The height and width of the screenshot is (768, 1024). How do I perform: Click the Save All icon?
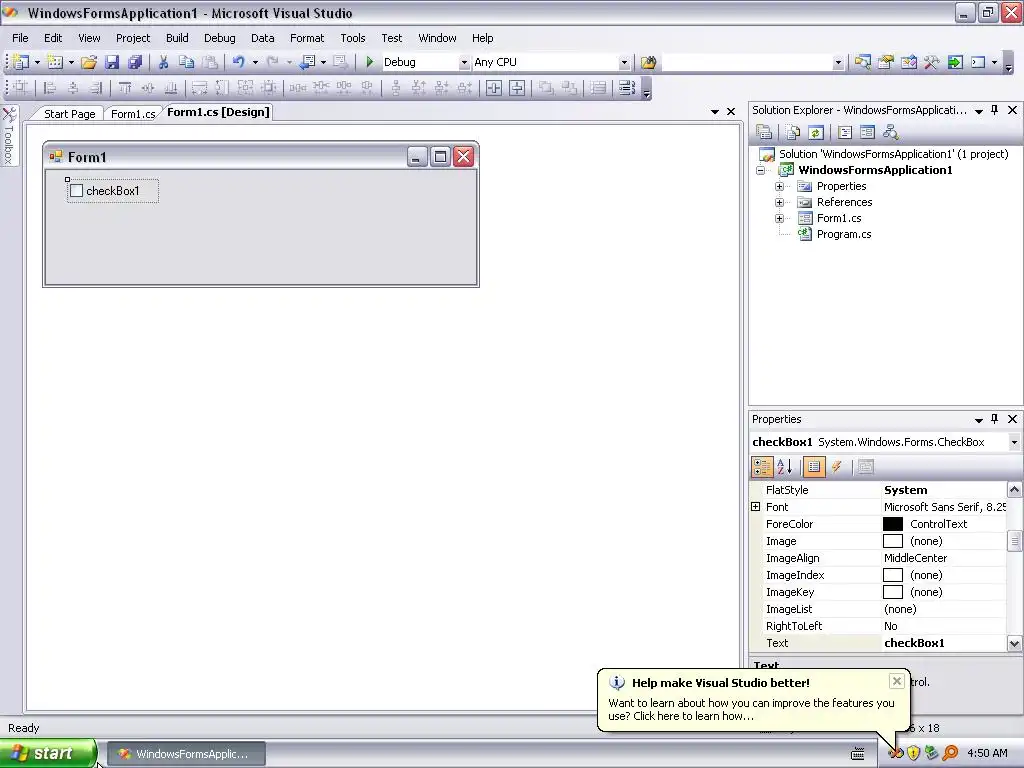(x=135, y=62)
